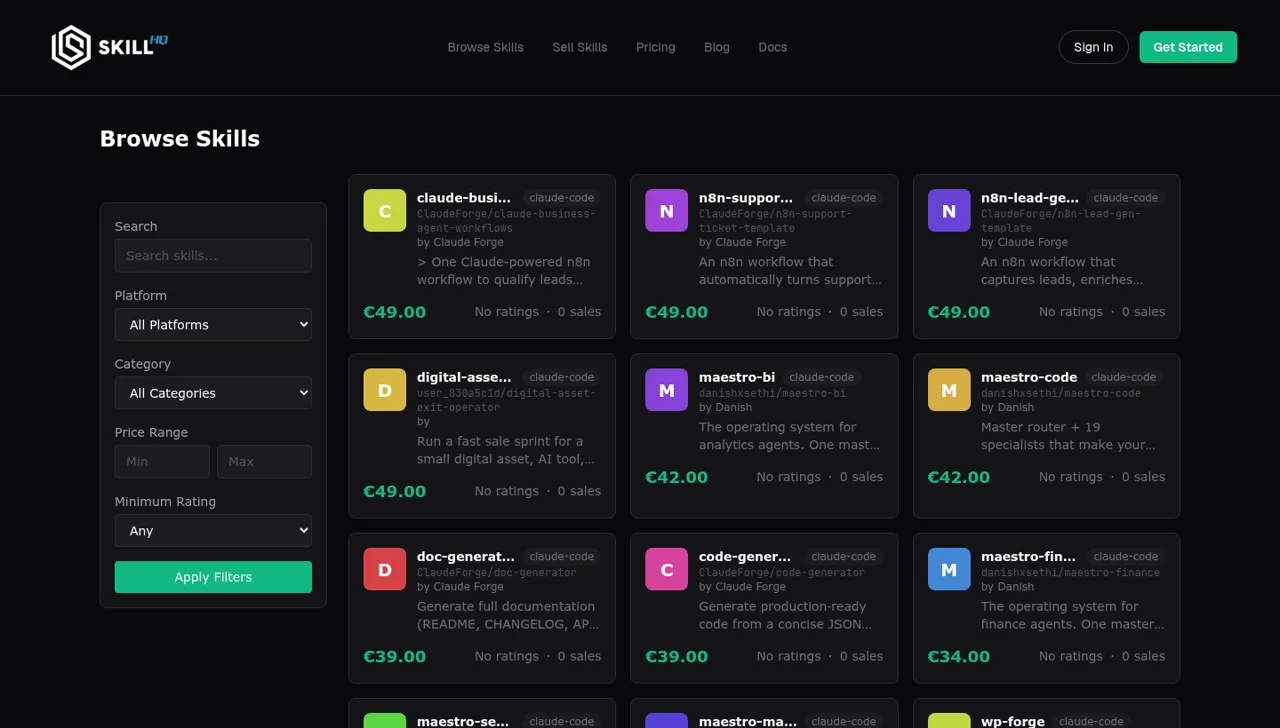Open n8n-lead-gen skill N icon
The width and height of the screenshot is (1280, 728).
pos(949,210)
